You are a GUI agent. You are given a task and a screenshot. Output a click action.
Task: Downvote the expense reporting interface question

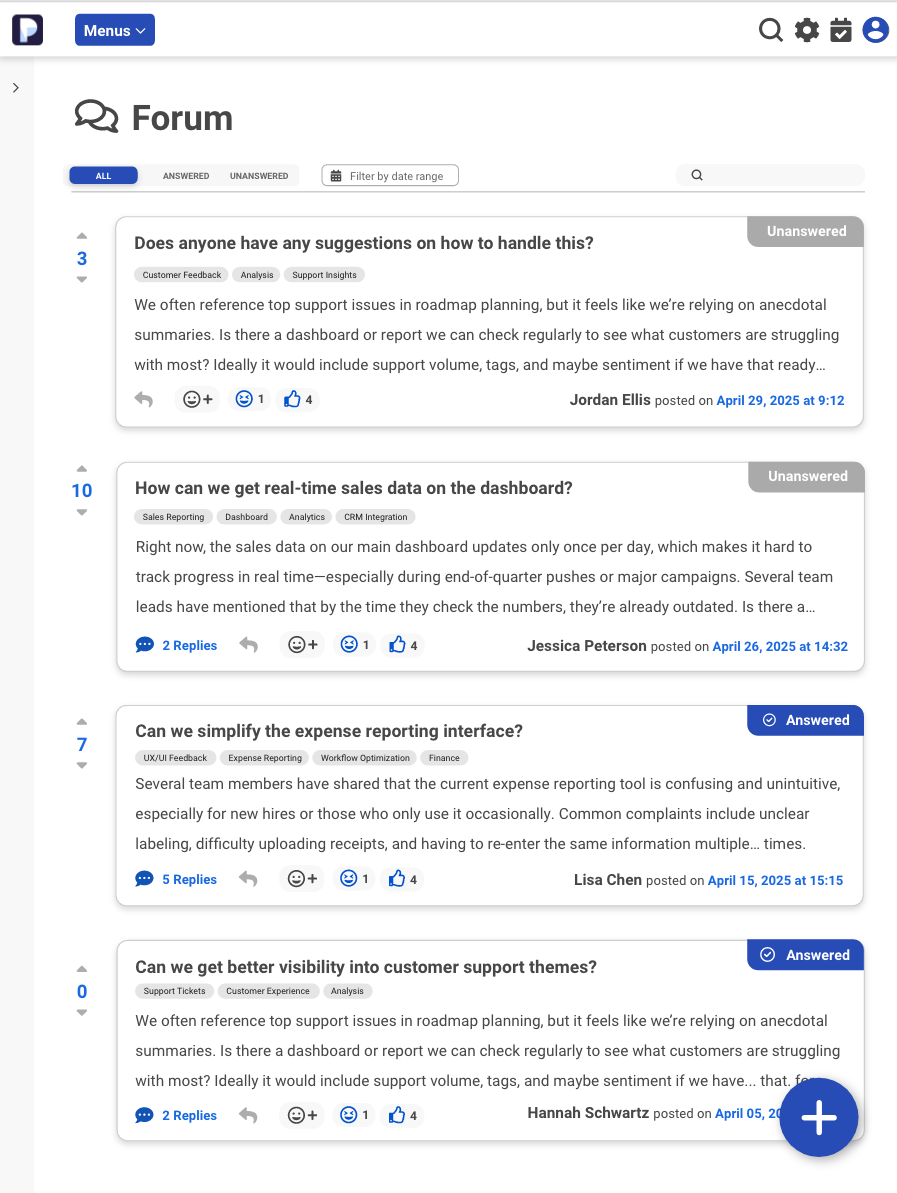click(x=82, y=766)
